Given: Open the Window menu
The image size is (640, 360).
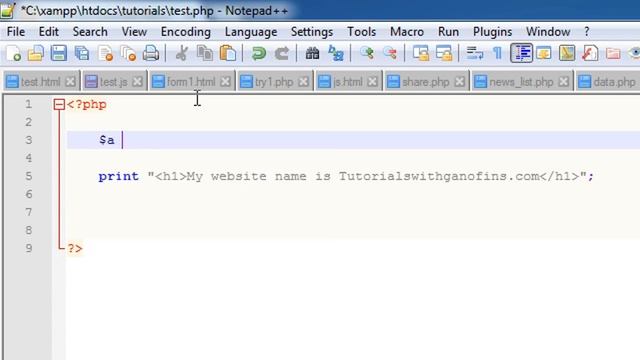Looking at the screenshot, I should coord(548,31).
